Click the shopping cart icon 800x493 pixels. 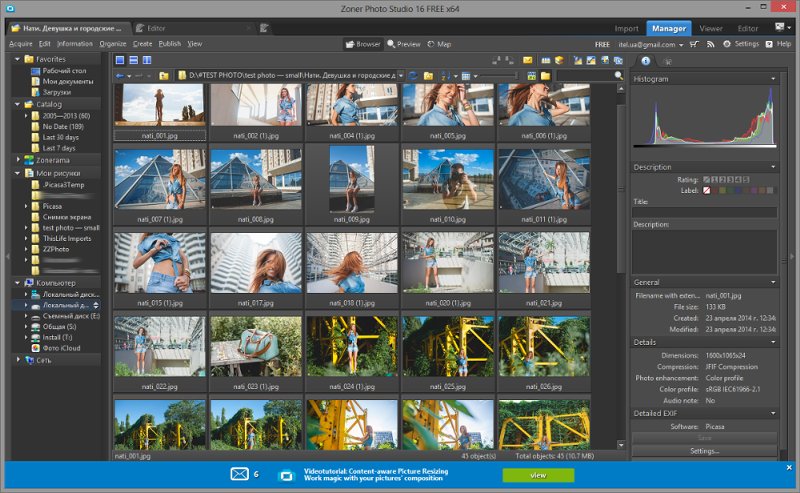pos(694,44)
